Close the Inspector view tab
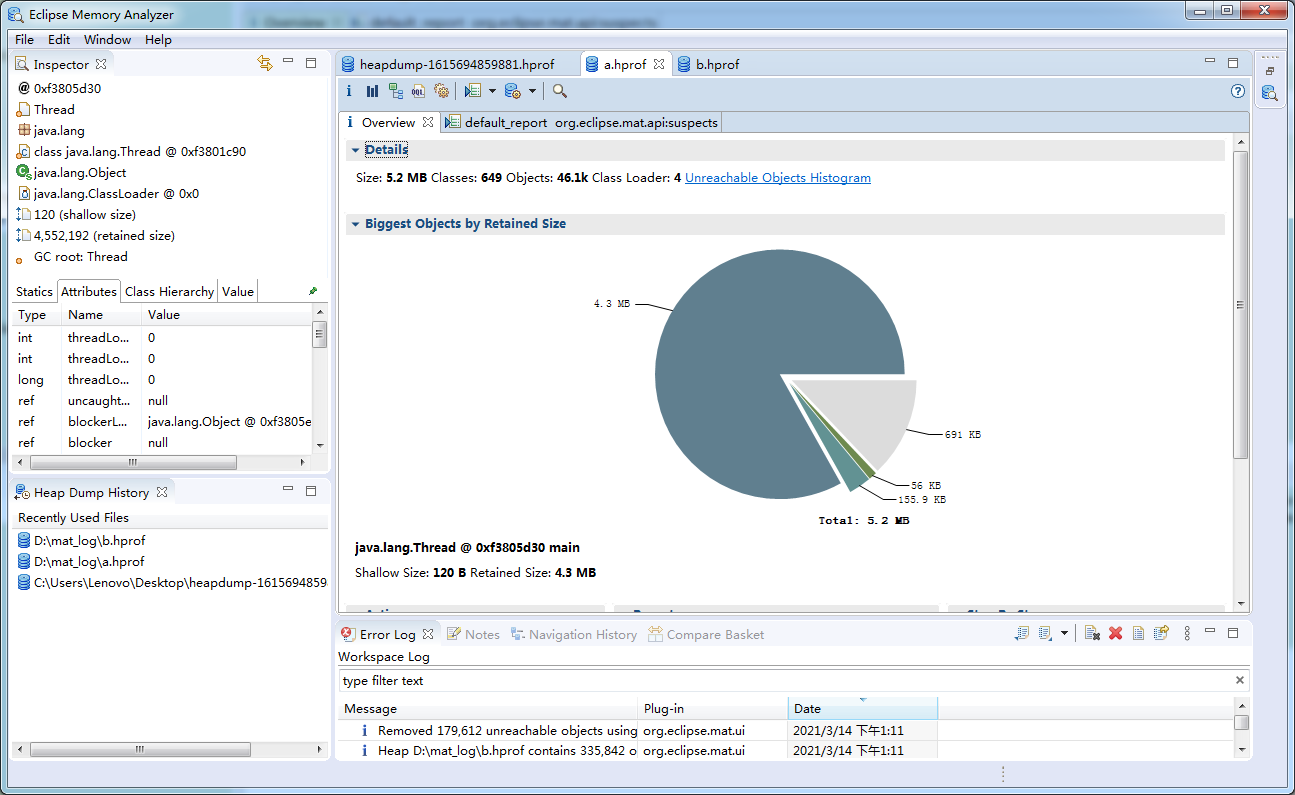Image resolution: width=1295 pixels, height=795 pixels. [x=100, y=64]
